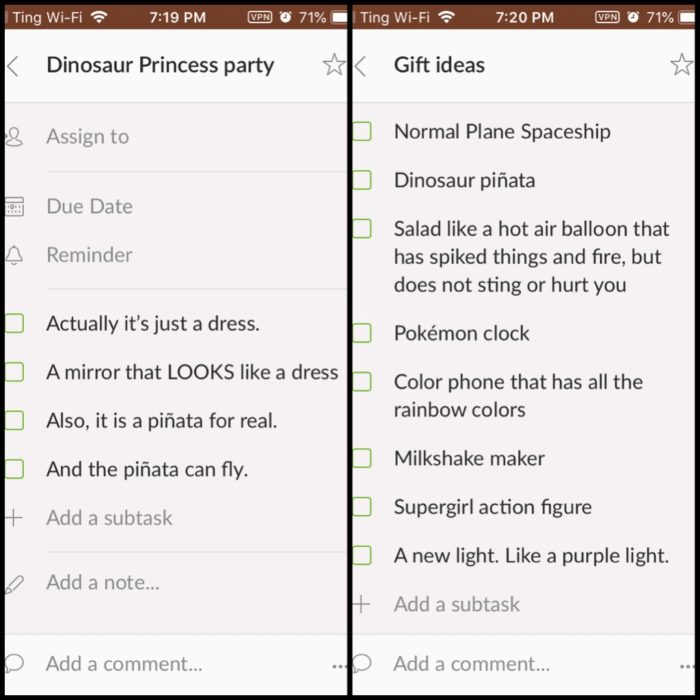Tap the person icon beside Assign to
This screenshot has height=700, width=700.
(x=14, y=137)
